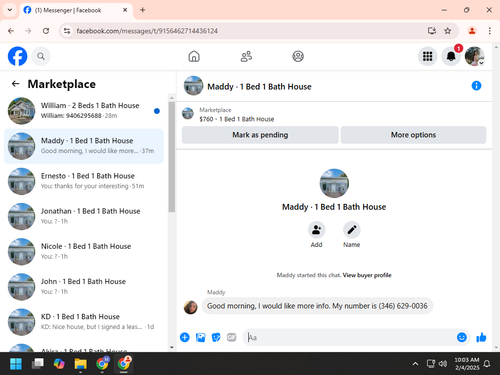Send a thumbs-up like

[481, 337]
